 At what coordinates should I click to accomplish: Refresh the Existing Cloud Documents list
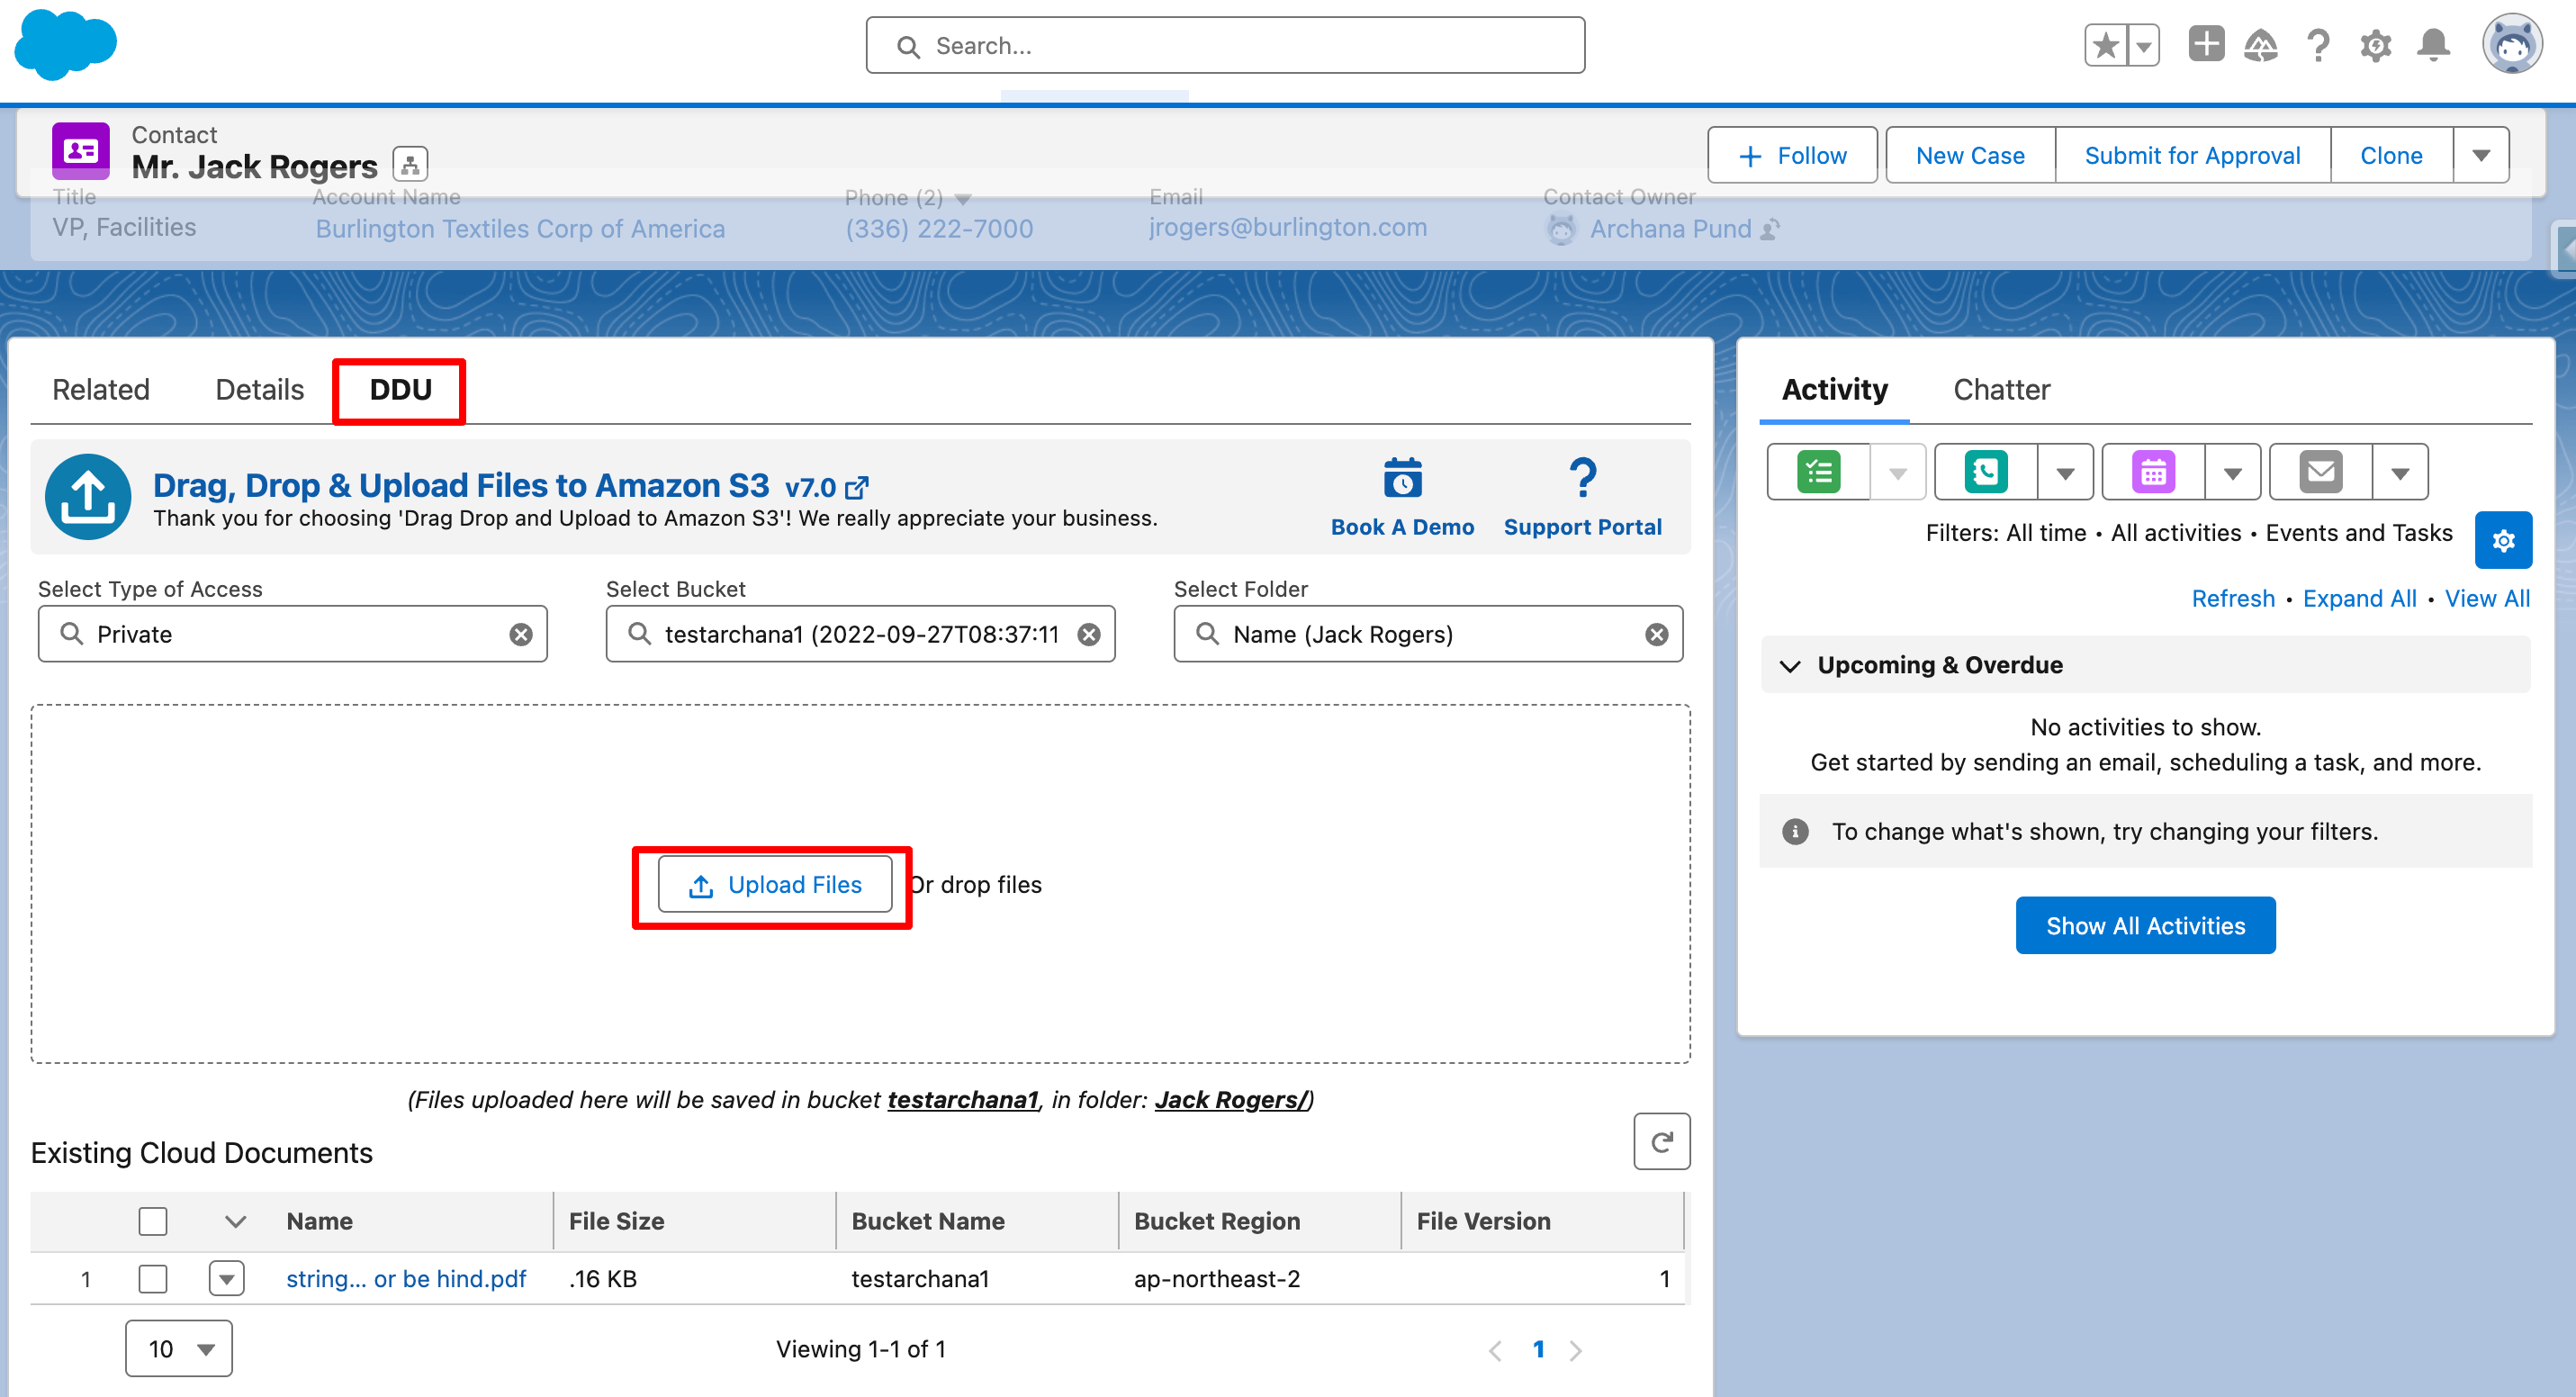(x=1661, y=1142)
